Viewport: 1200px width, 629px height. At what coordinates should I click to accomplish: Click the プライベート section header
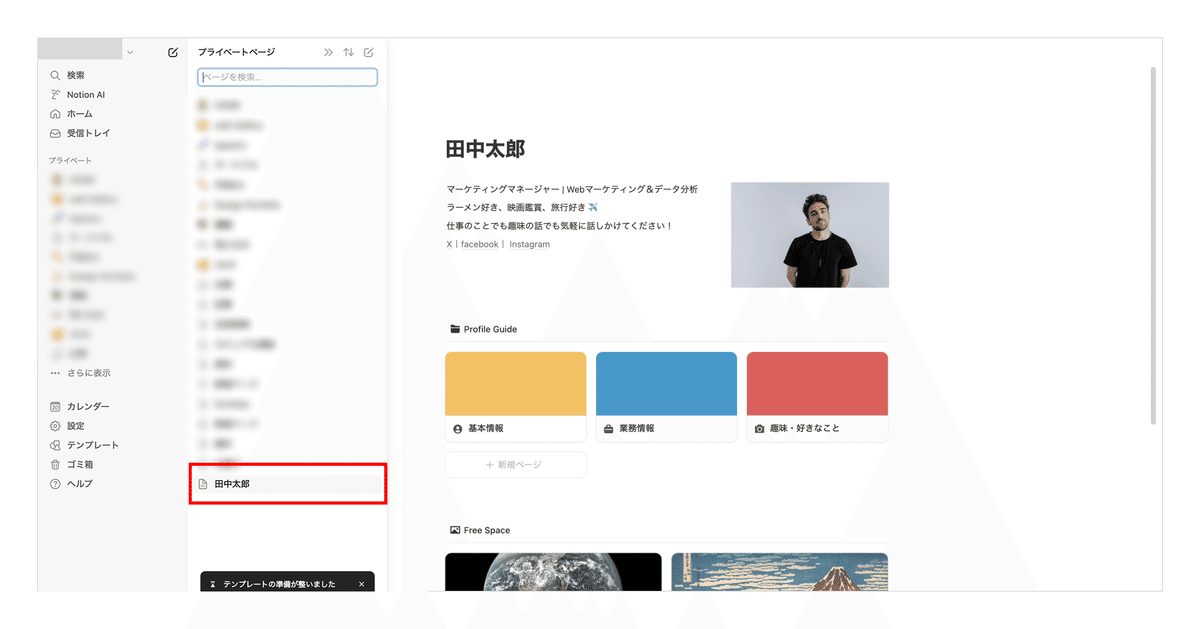tap(70, 160)
